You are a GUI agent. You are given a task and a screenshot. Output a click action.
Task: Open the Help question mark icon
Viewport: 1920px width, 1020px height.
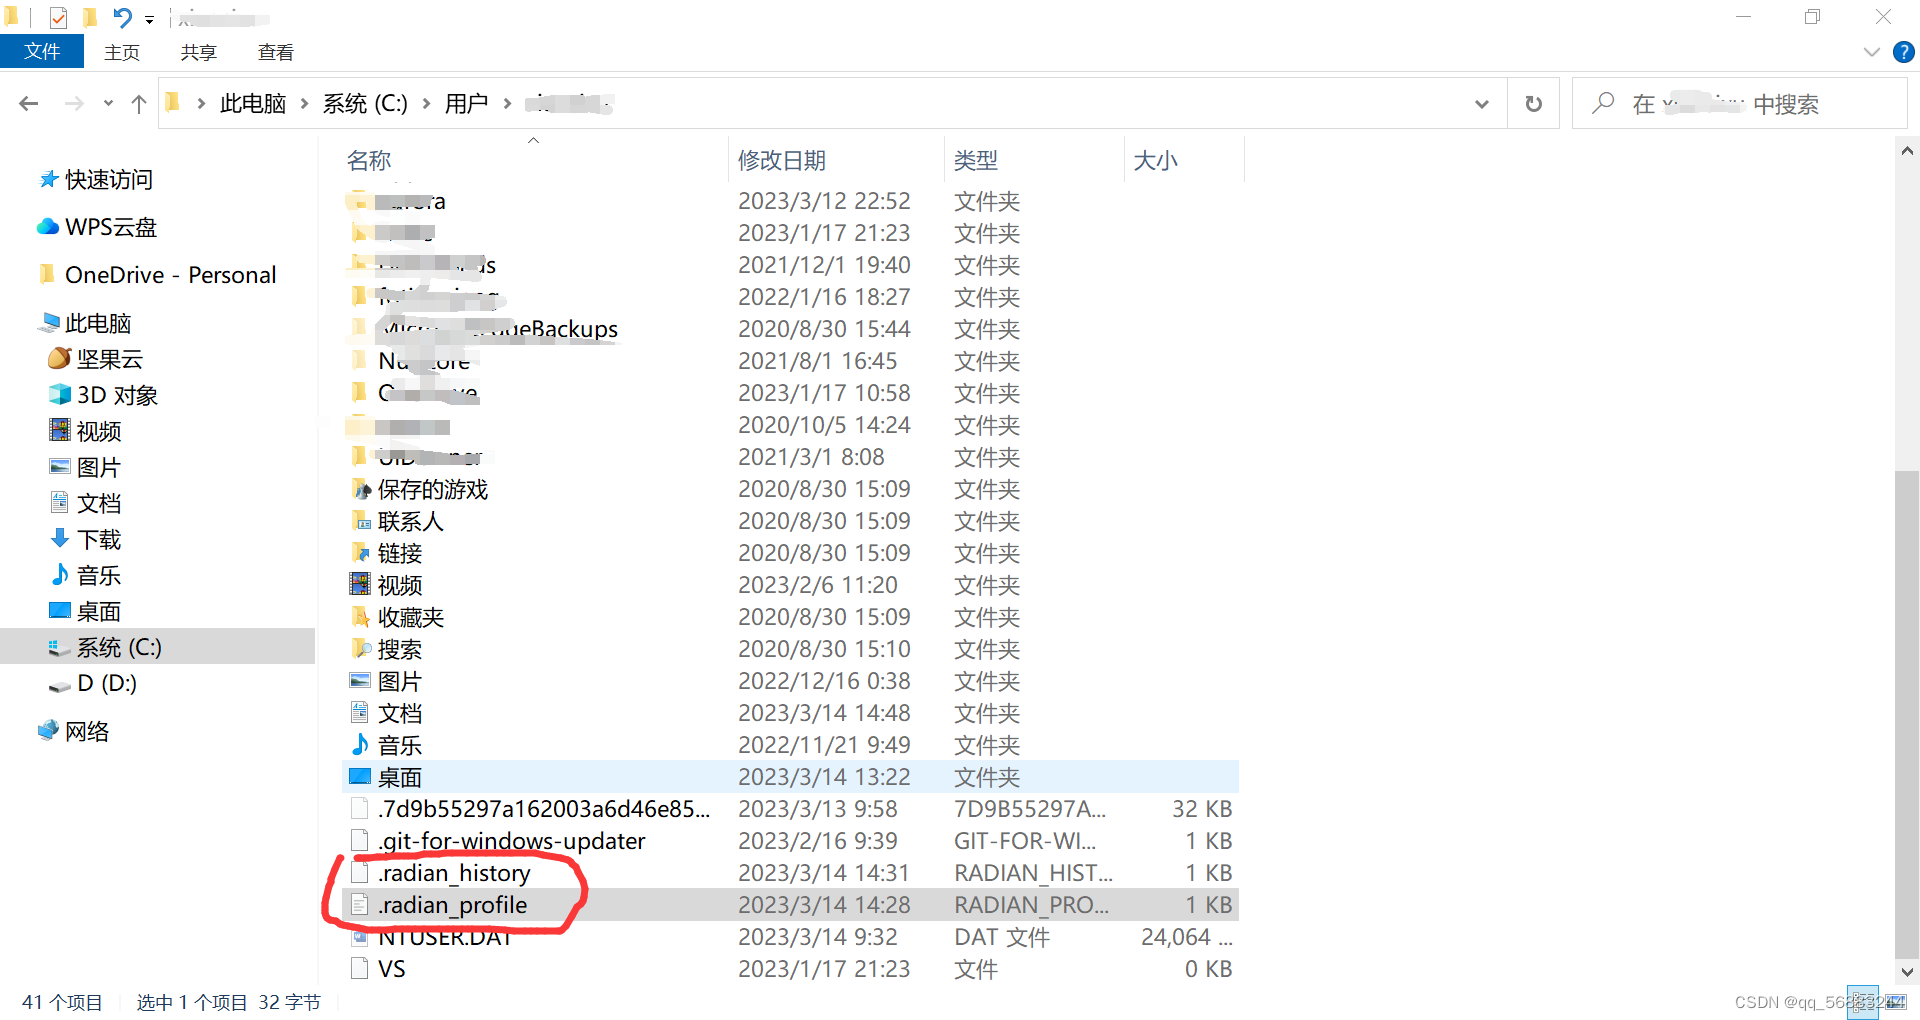pos(1903,51)
